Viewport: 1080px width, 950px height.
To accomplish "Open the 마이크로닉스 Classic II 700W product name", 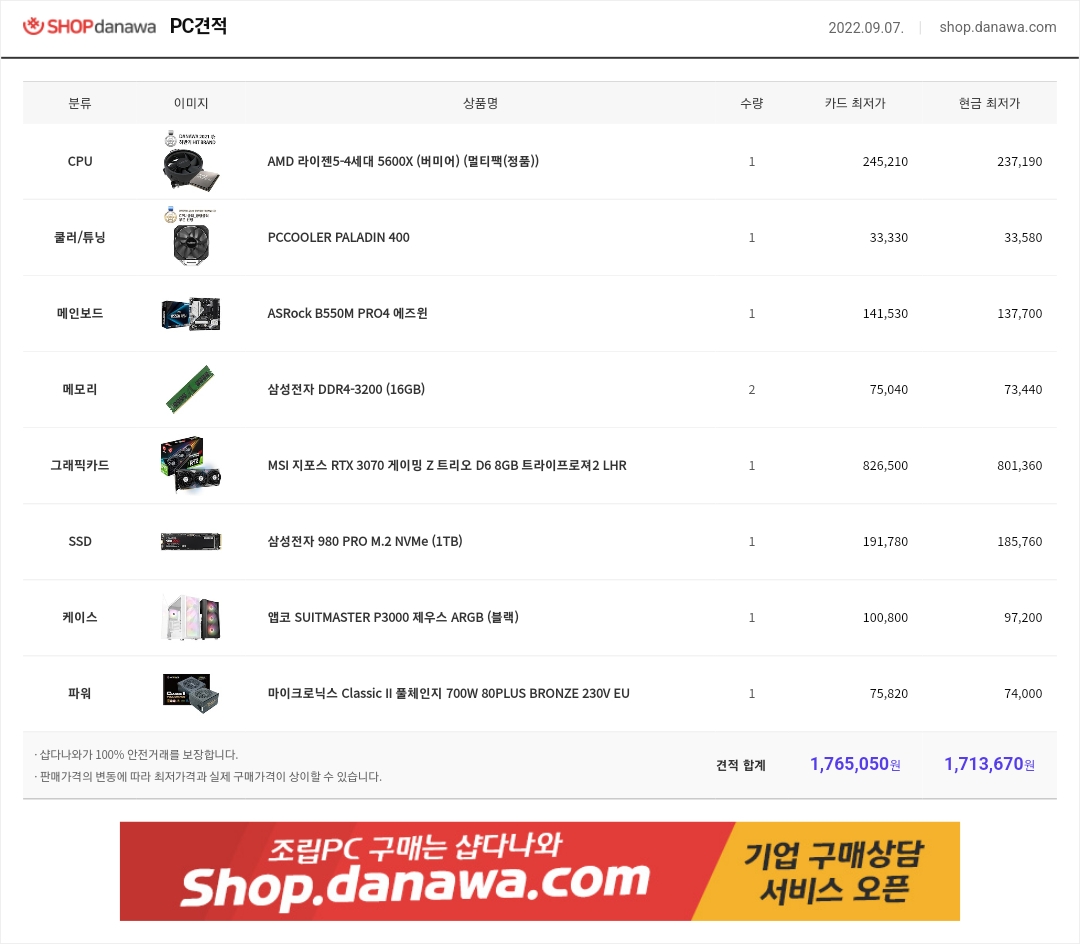I will click(448, 694).
